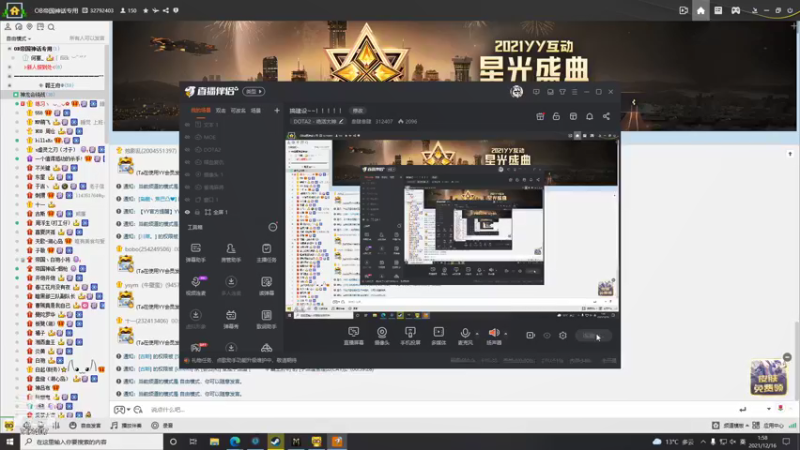This screenshot has width=800, height=450.
Task: Hide the 全屏 1 source with eye icon
Action: click(x=187, y=212)
